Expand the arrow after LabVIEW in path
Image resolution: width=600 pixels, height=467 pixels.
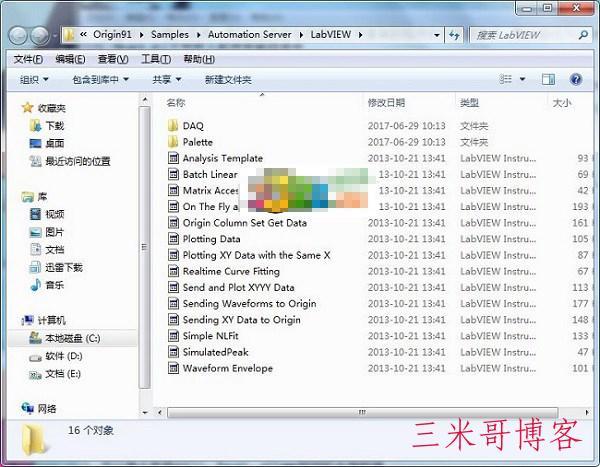pos(360,35)
